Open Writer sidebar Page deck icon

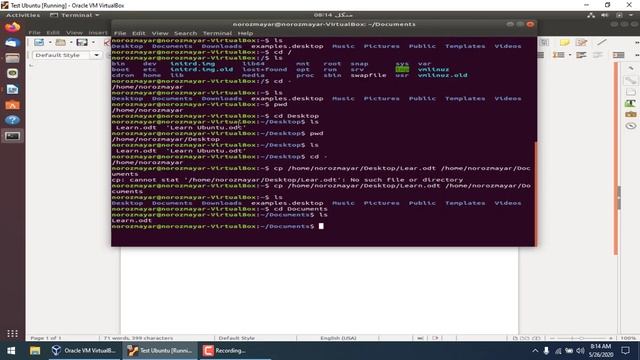(631, 92)
